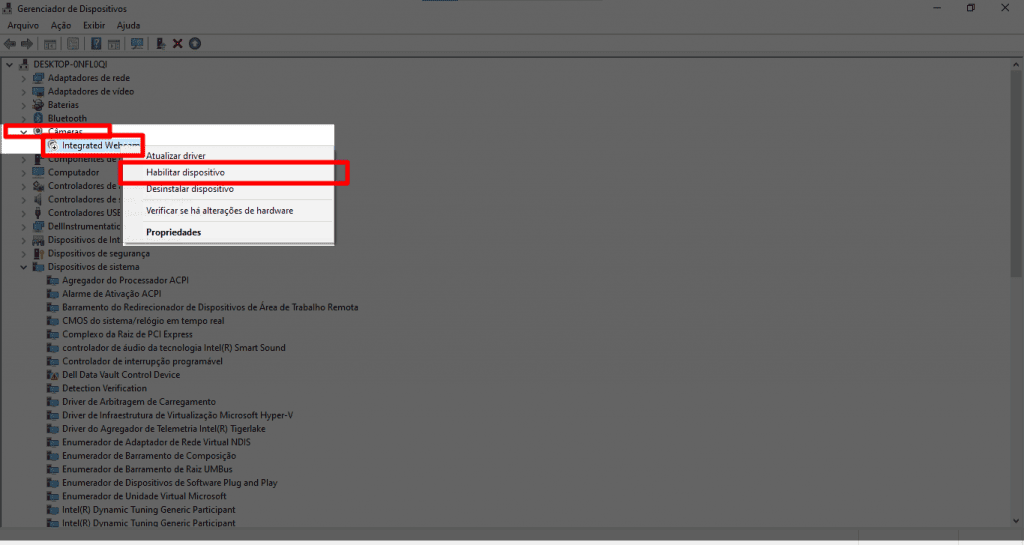Click the update driver icon at toolbar end
Image resolution: width=1024 pixels, height=545 pixels.
tap(195, 43)
